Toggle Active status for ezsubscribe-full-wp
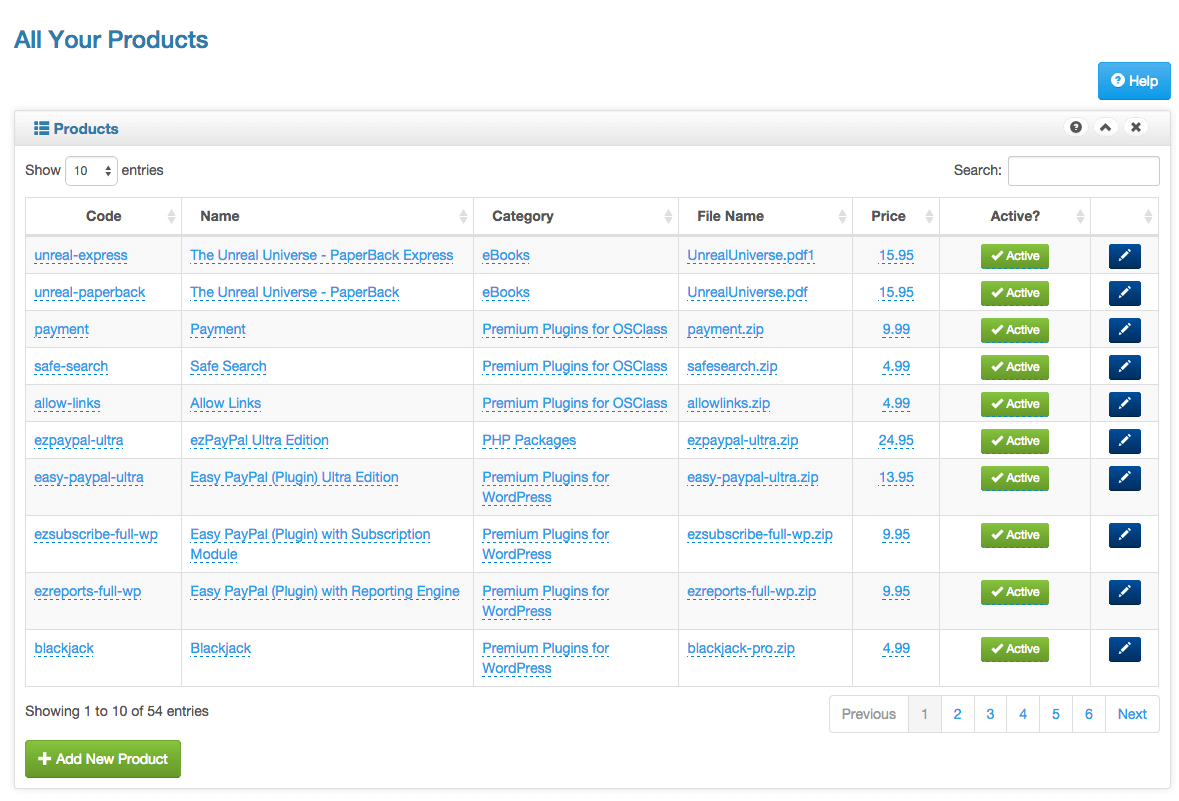Screen dimensions: 1179x801 click(x=1014, y=535)
